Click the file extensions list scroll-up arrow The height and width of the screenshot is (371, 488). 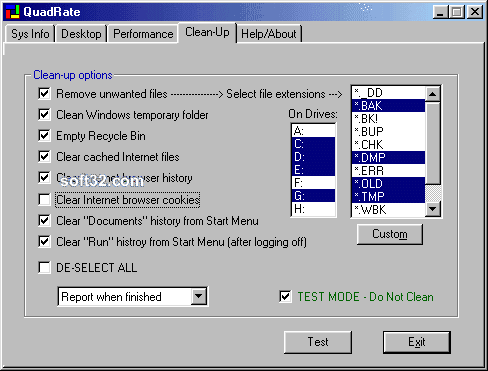pyautogui.click(x=433, y=94)
